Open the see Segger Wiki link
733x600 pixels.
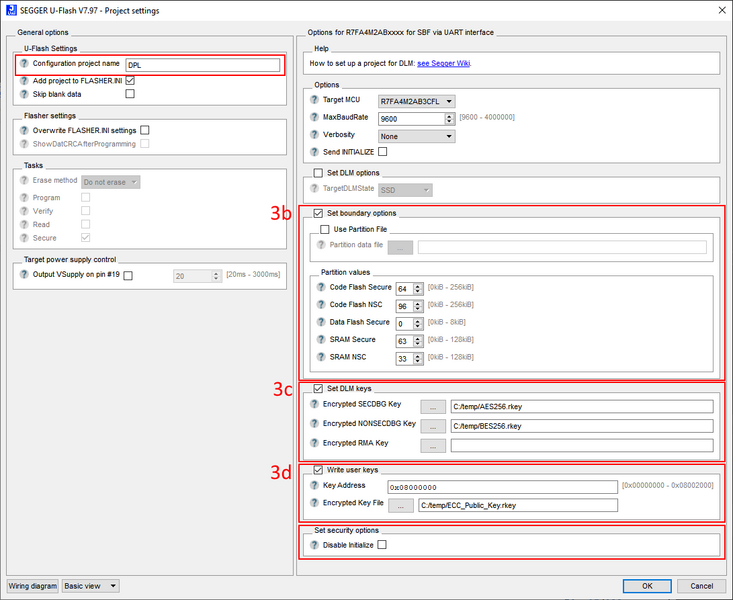point(444,63)
